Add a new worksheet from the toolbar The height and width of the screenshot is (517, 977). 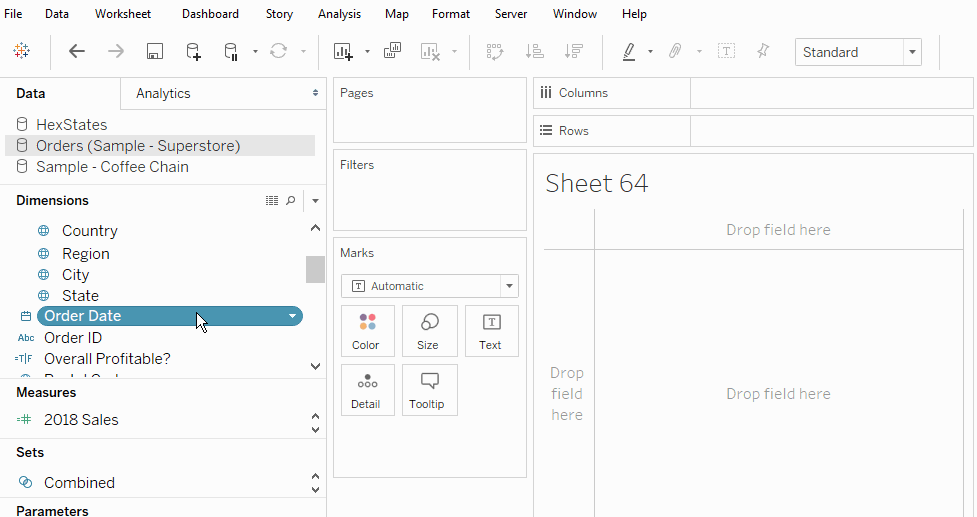click(343, 51)
